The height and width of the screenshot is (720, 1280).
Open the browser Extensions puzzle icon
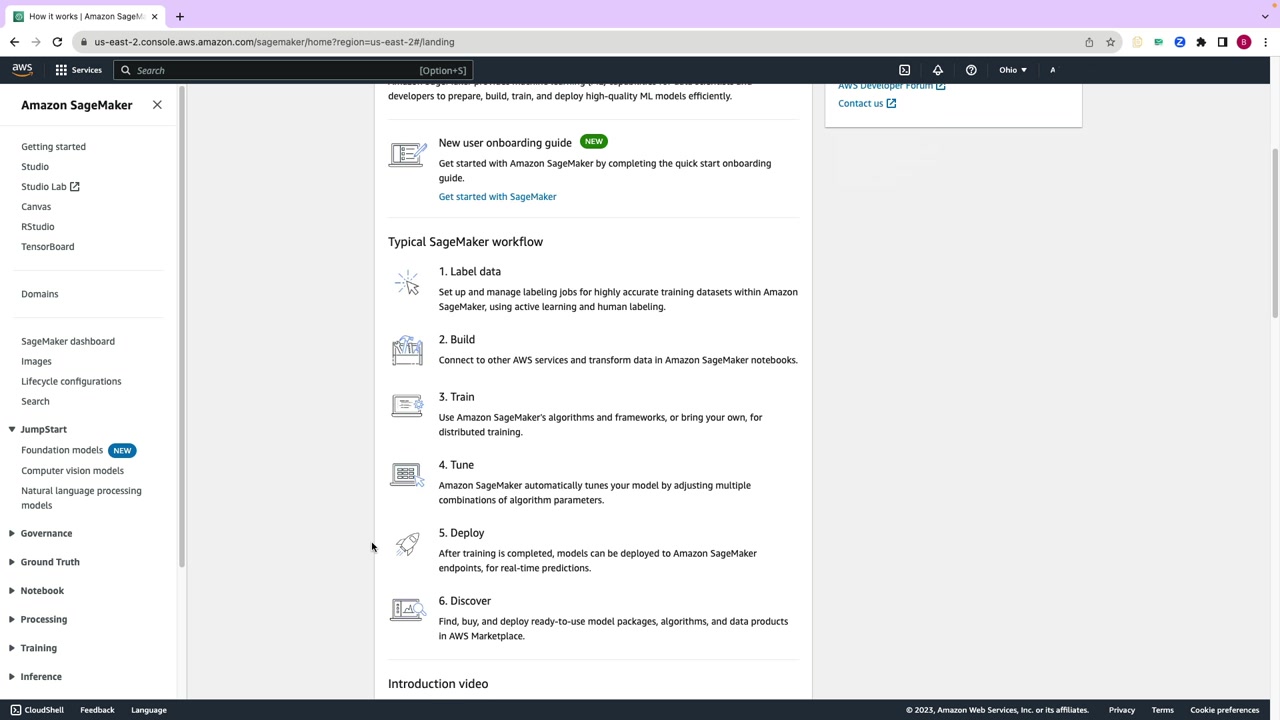[1201, 42]
